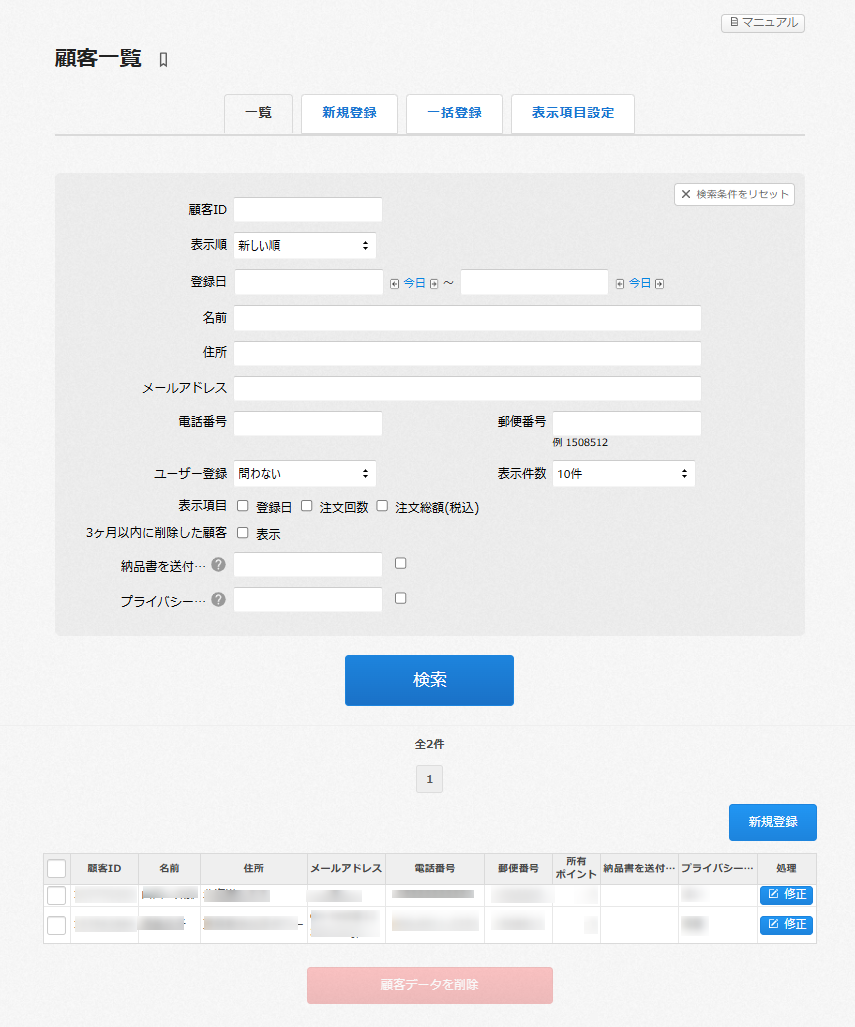This screenshot has width=855, height=1027.
Task: Open the 表示順 sort order dropdown
Action: coord(305,245)
